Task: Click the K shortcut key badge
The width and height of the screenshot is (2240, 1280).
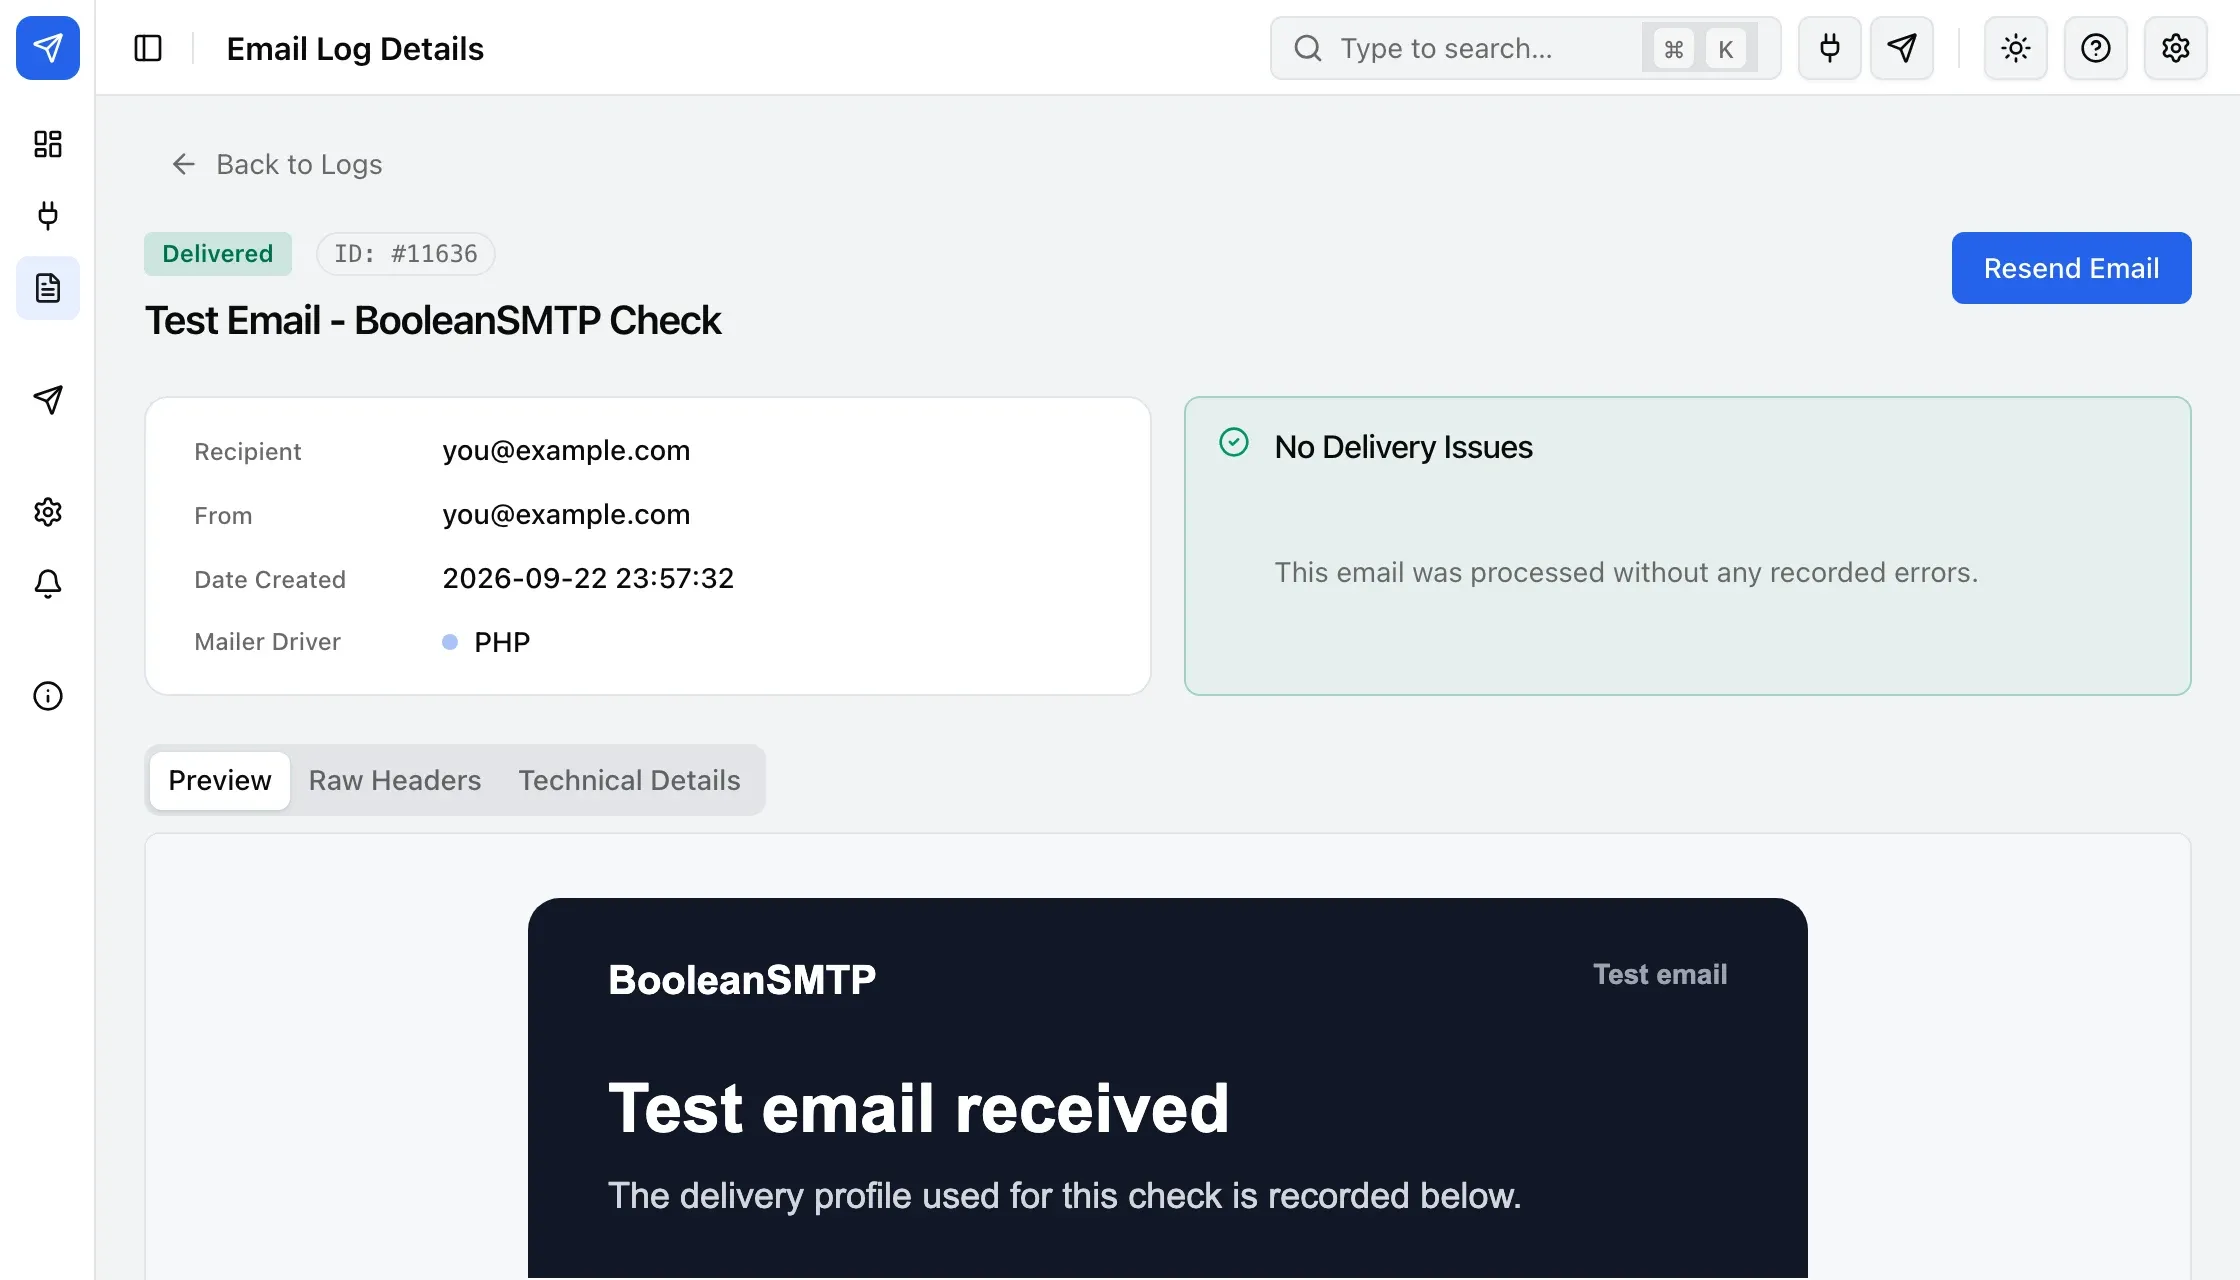Action: 1726,49
